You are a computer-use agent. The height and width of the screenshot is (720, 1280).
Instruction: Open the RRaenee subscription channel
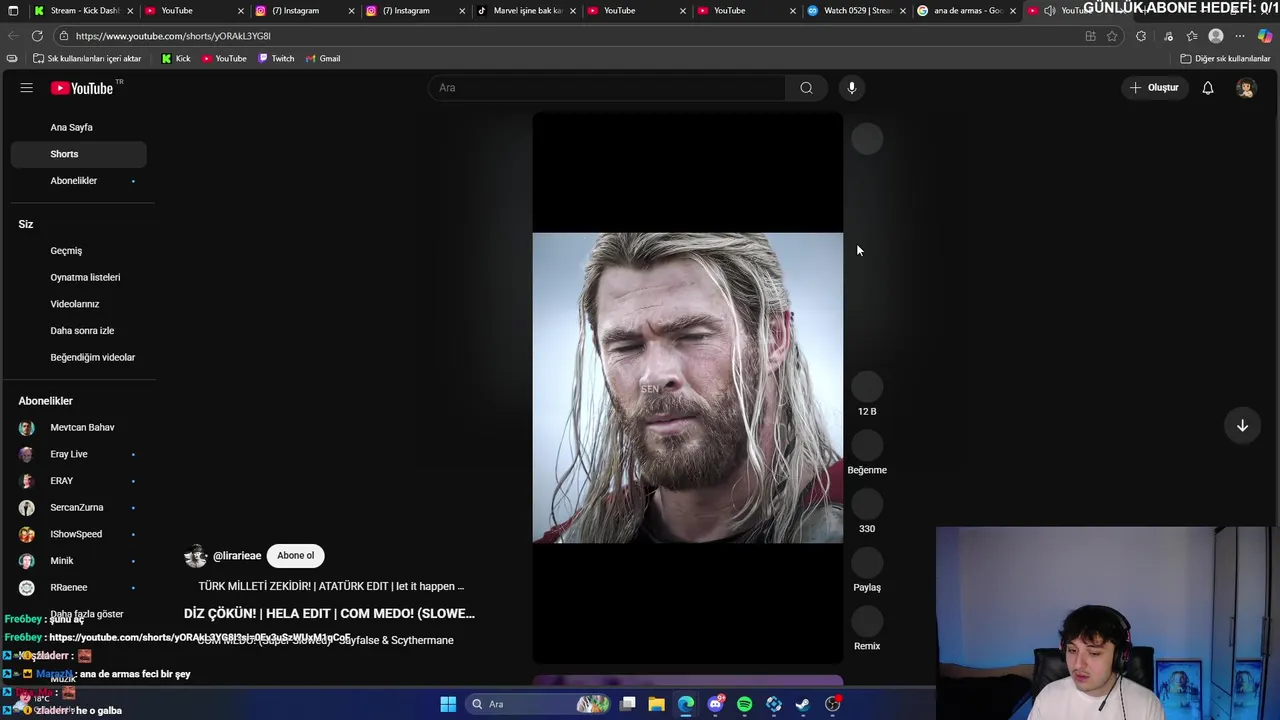(x=69, y=588)
